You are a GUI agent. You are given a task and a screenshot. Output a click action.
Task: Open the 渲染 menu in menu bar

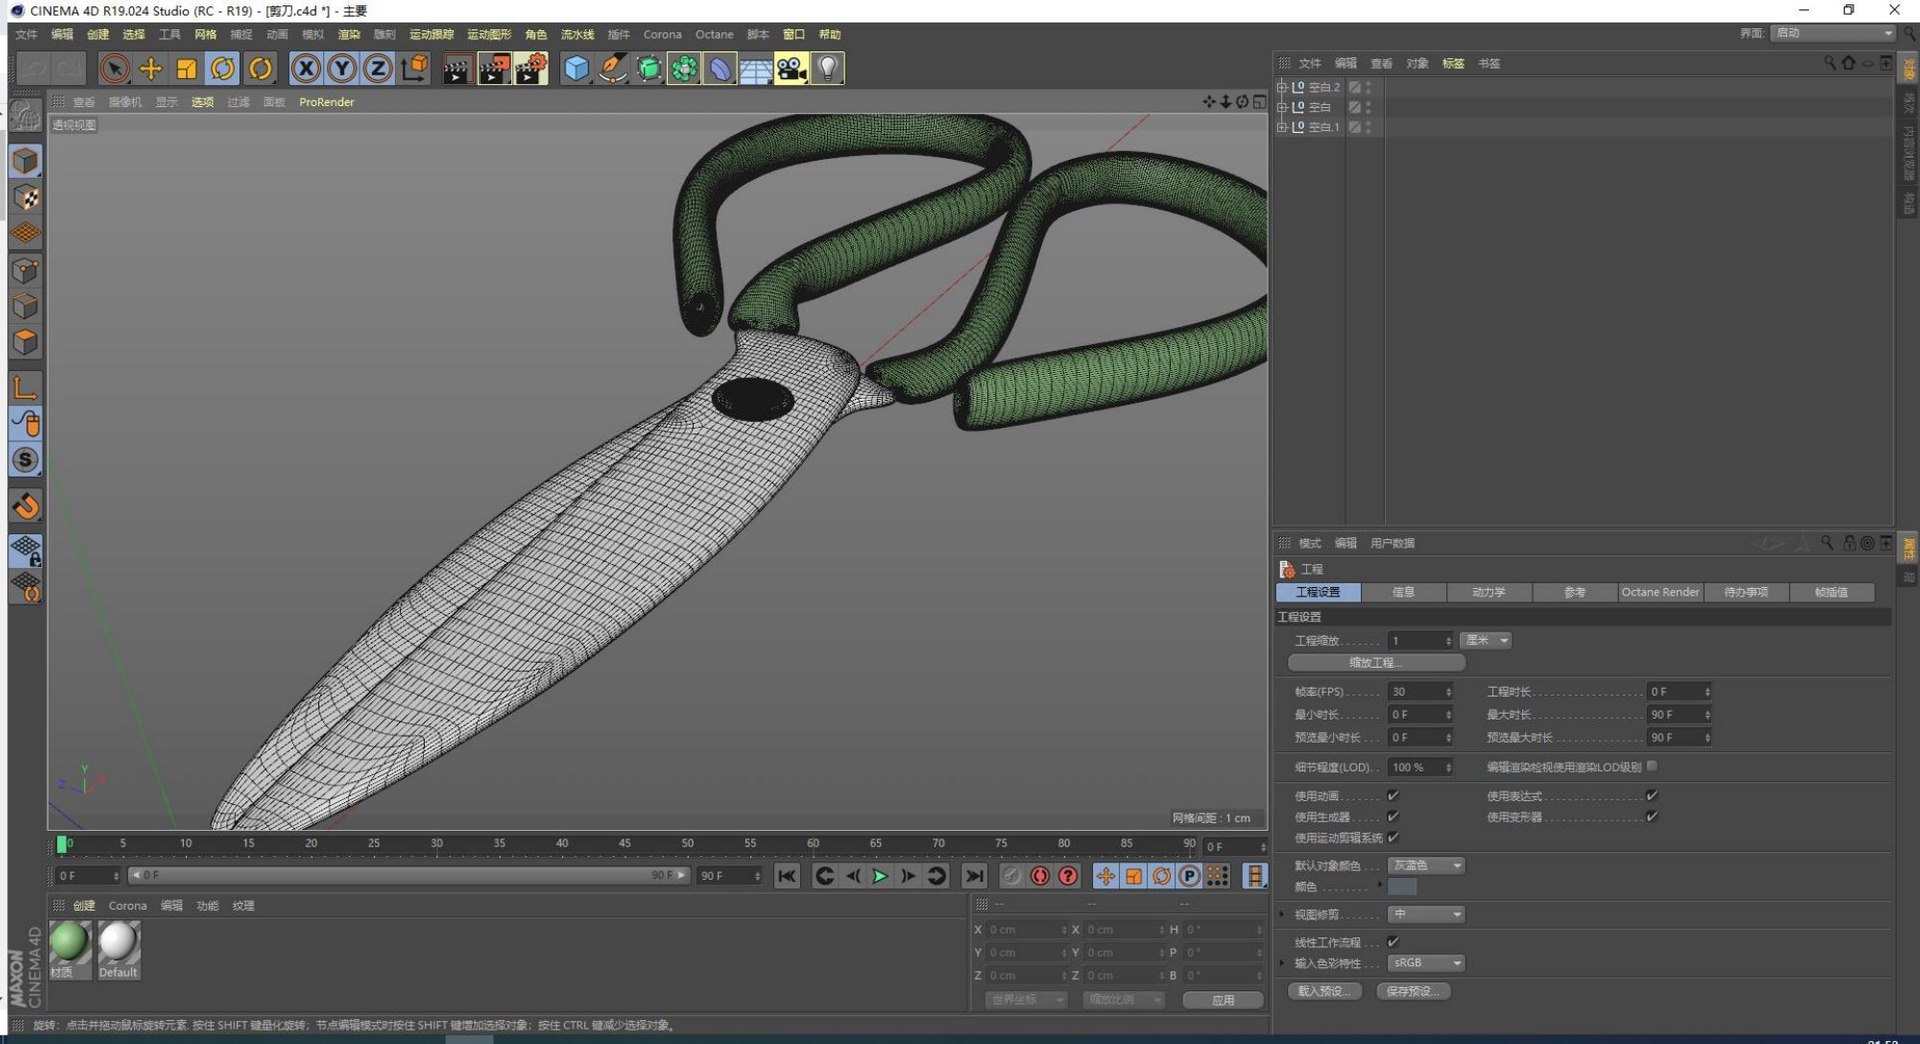pos(348,34)
